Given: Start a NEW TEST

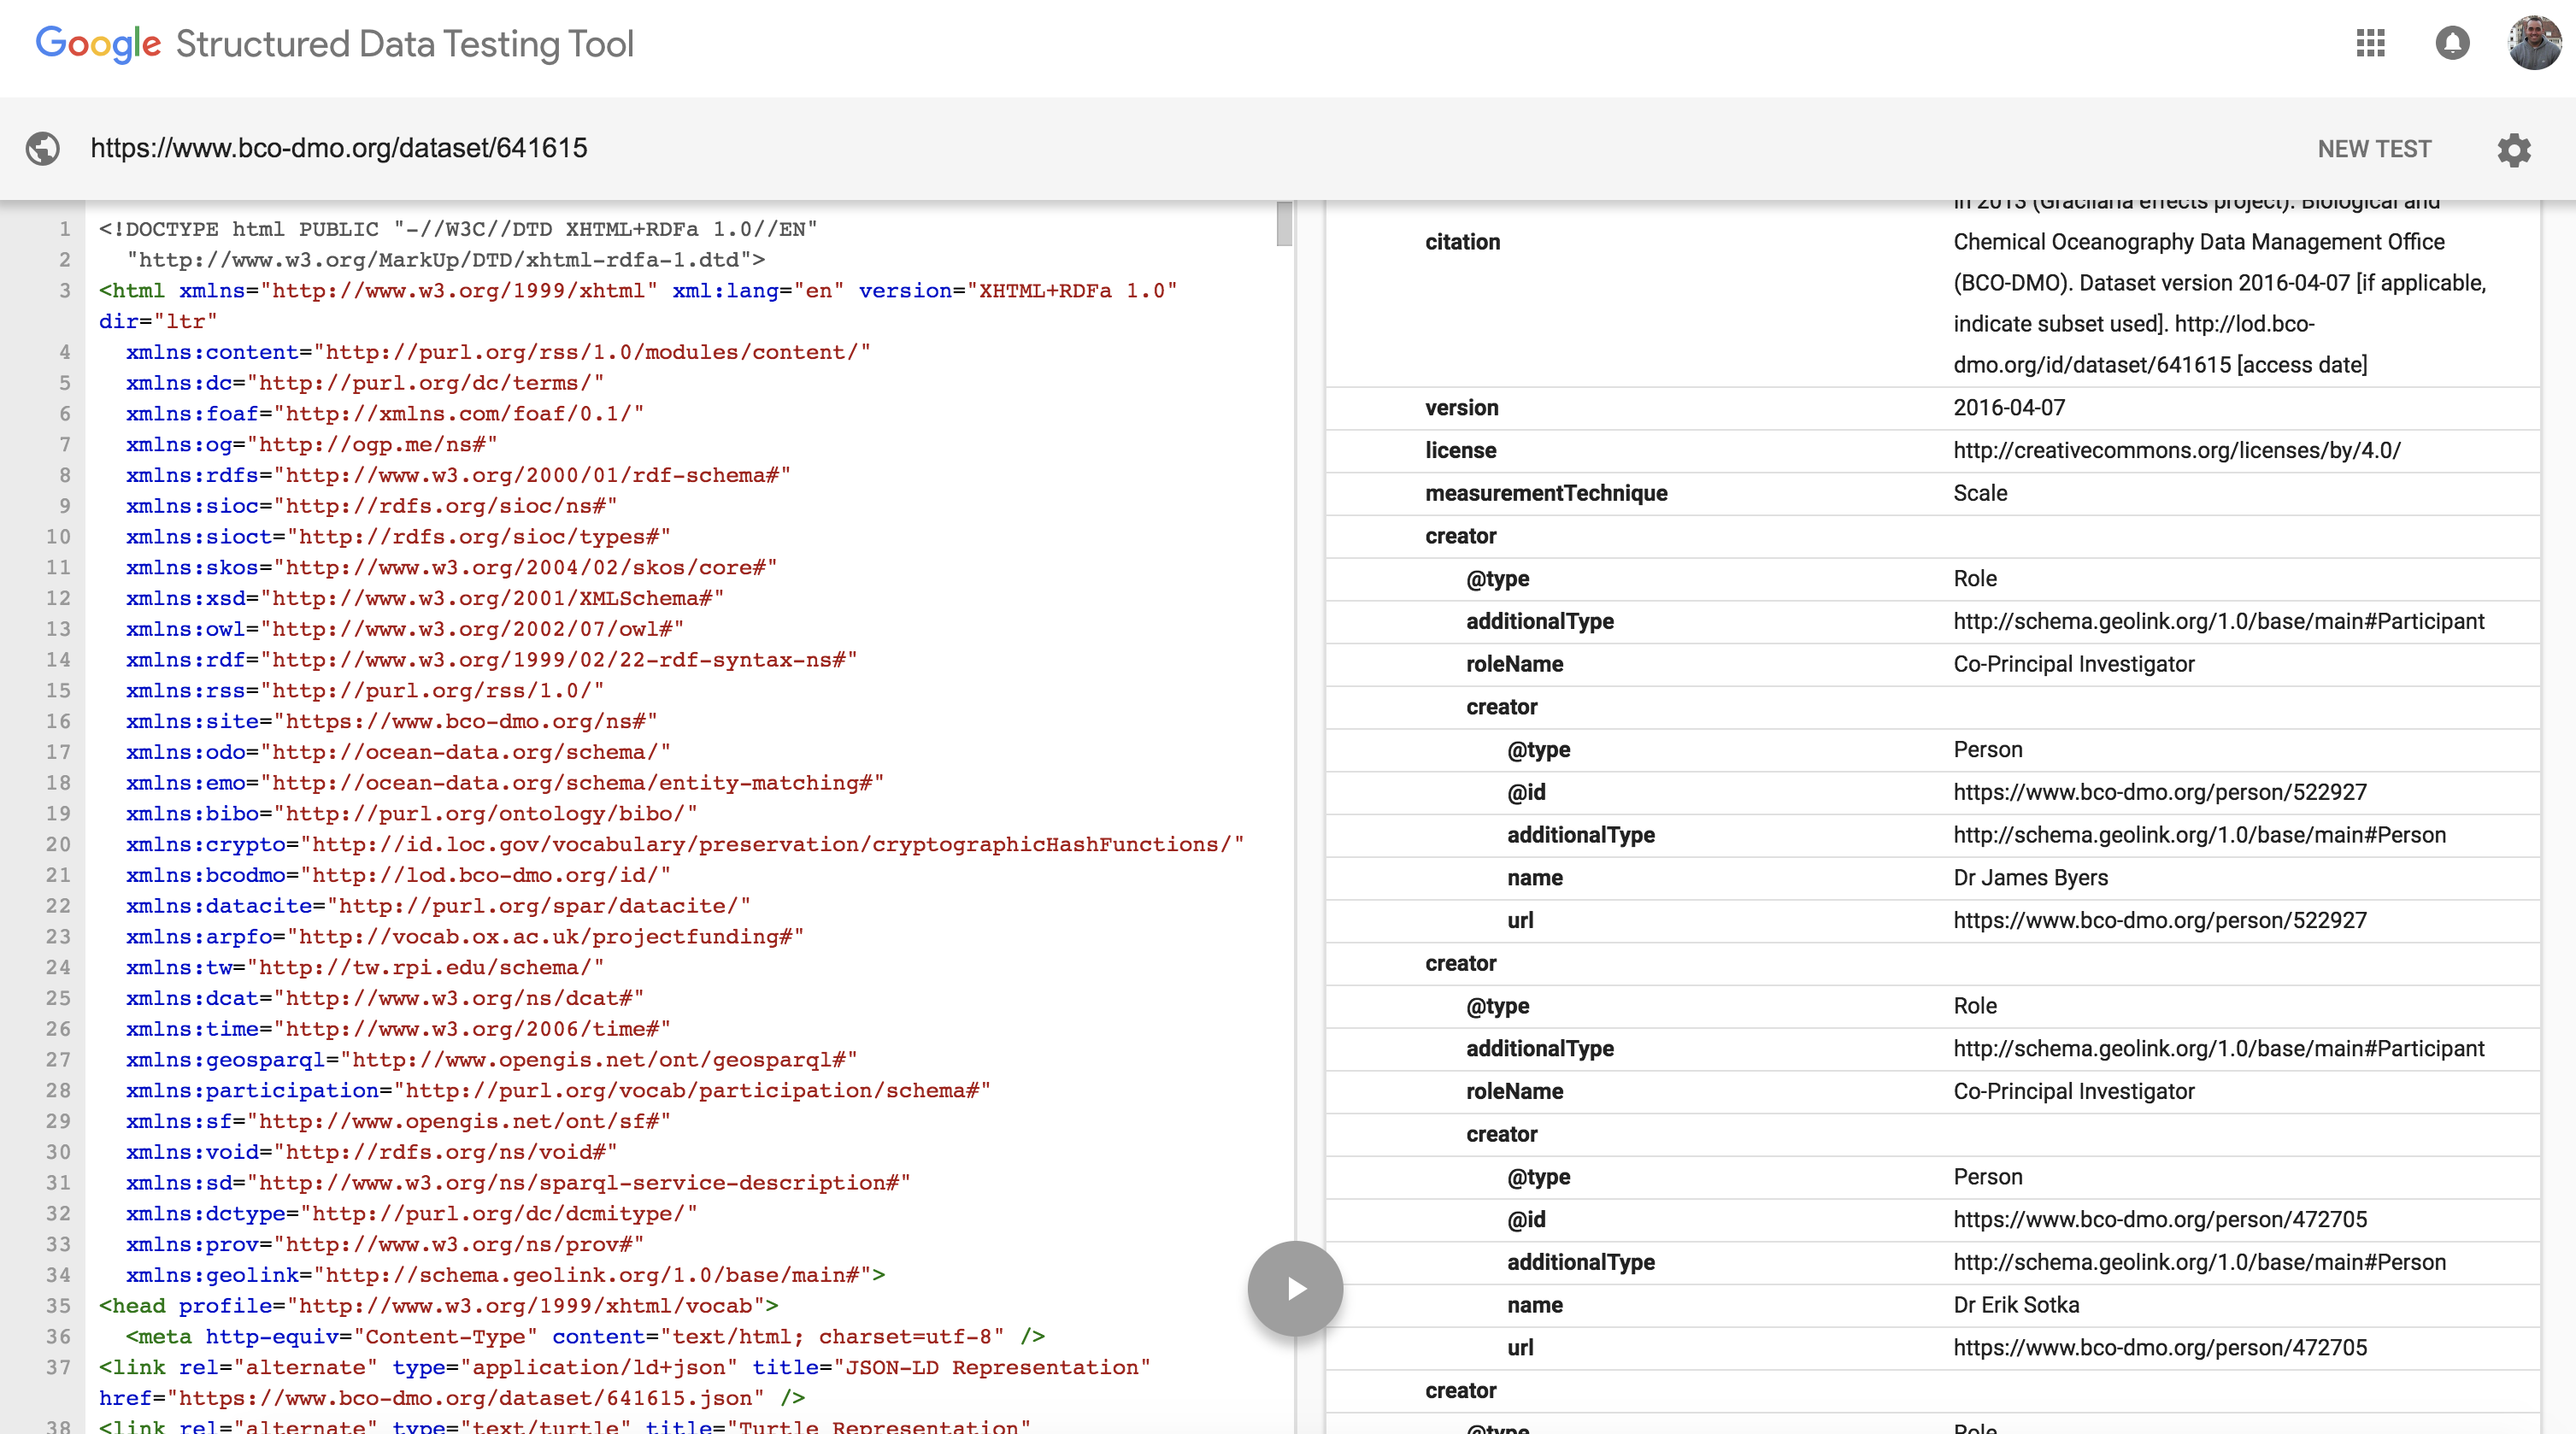Looking at the screenshot, I should [x=2374, y=149].
